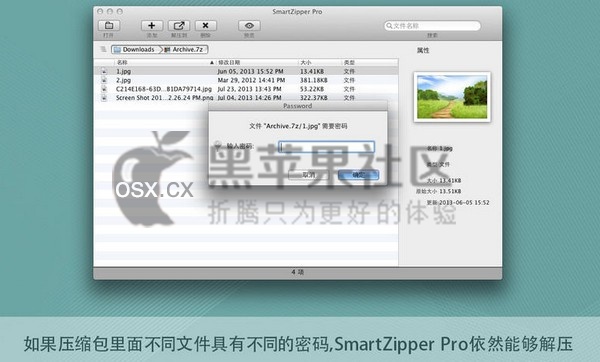
Task: Click the original size 13.51KB text
Action: click(x=439, y=191)
